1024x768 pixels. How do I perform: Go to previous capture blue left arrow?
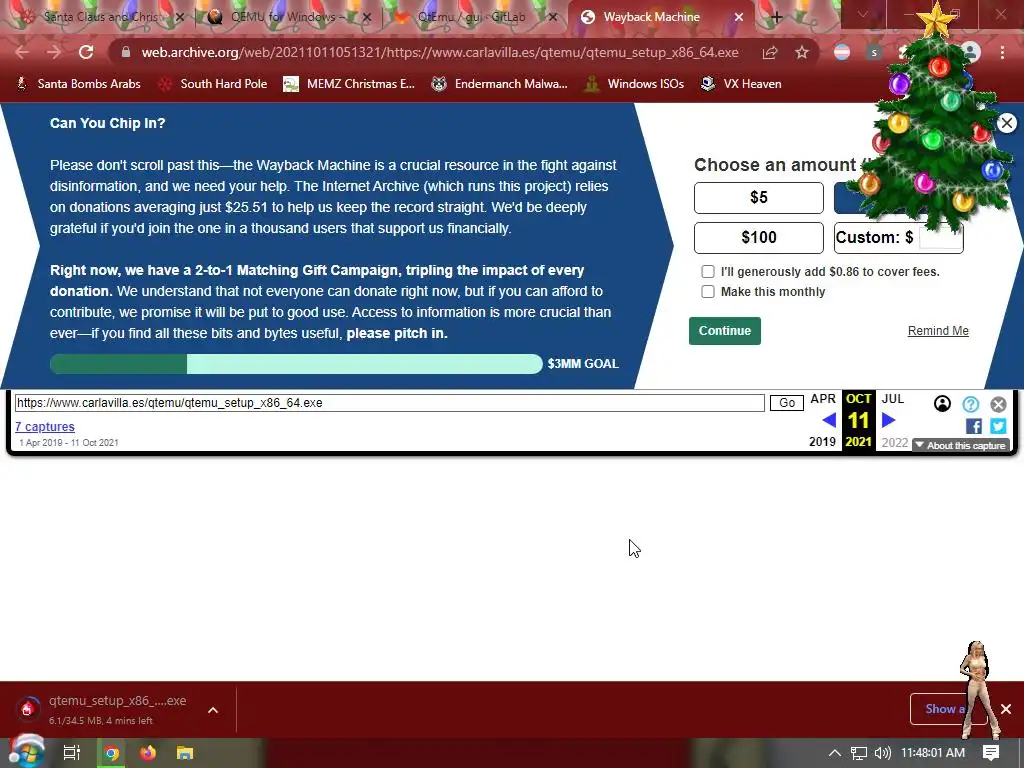[x=829, y=420]
